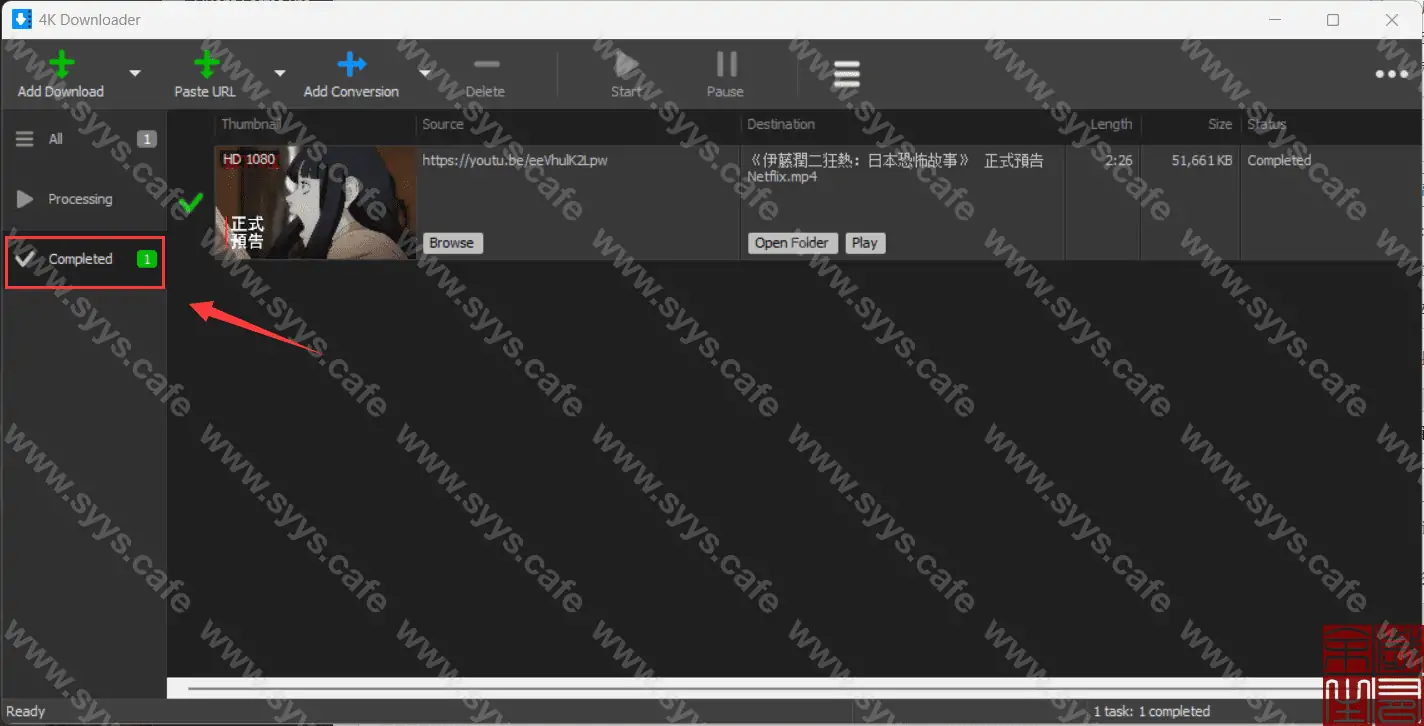Click the Open Folder button
Image resolution: width=1424 pixels, height=726 pixels.
point(791,243)
